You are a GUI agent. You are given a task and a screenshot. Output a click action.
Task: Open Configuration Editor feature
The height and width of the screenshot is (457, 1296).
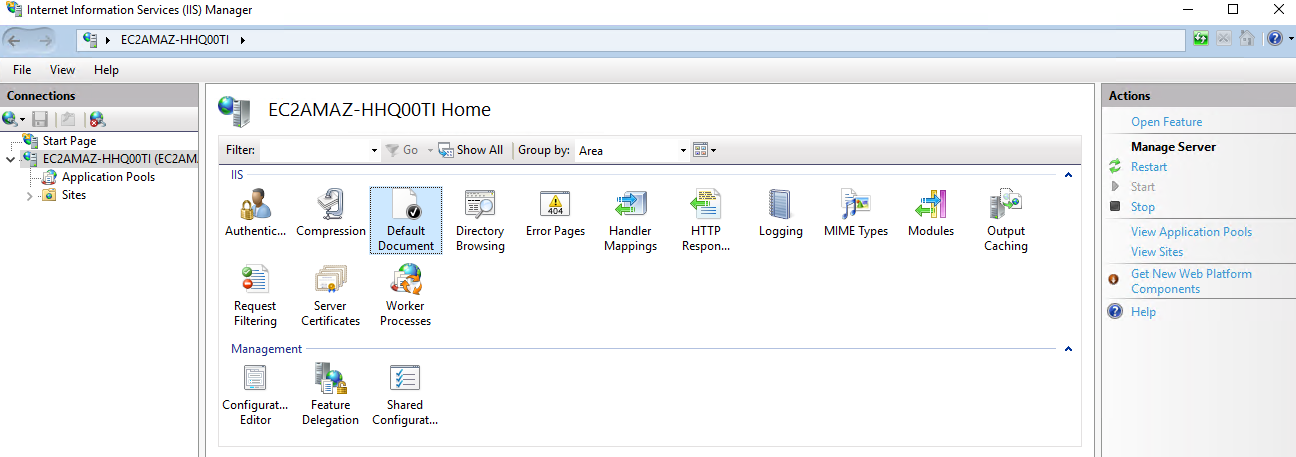click(x=255, y=395)
